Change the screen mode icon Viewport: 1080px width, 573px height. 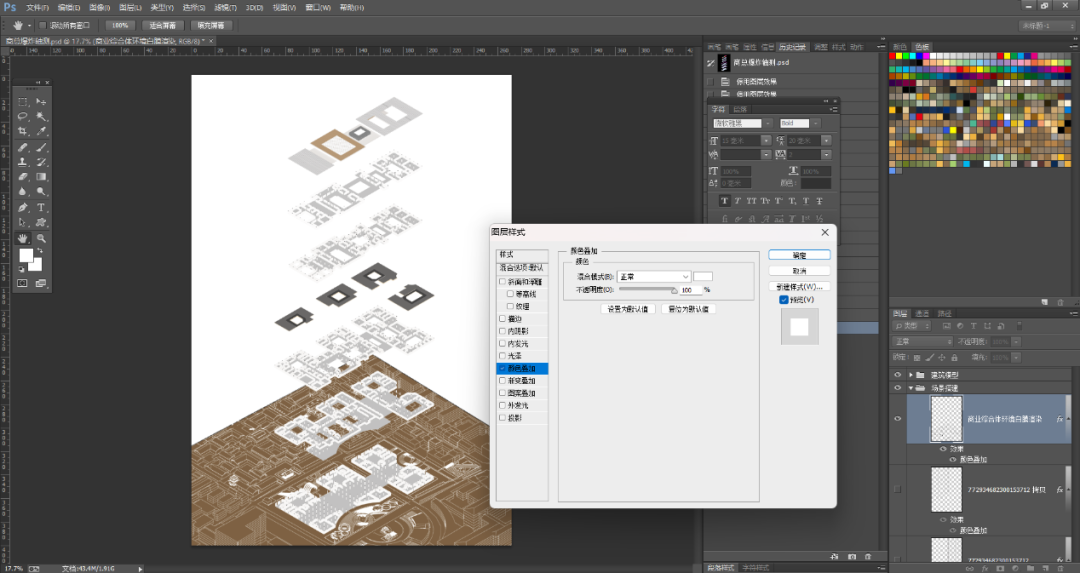click(x=41, y=283)
